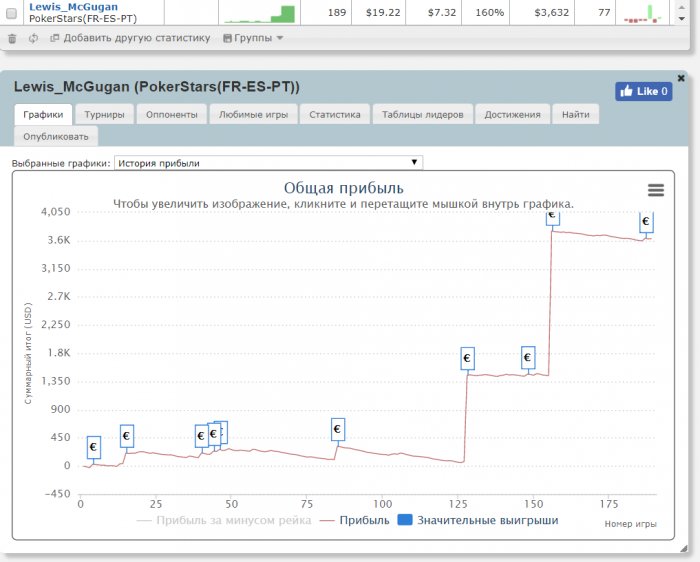Open the Любимые игры tab
The width and height of the screenshot is (700, 562).
[x=253, y=114]
